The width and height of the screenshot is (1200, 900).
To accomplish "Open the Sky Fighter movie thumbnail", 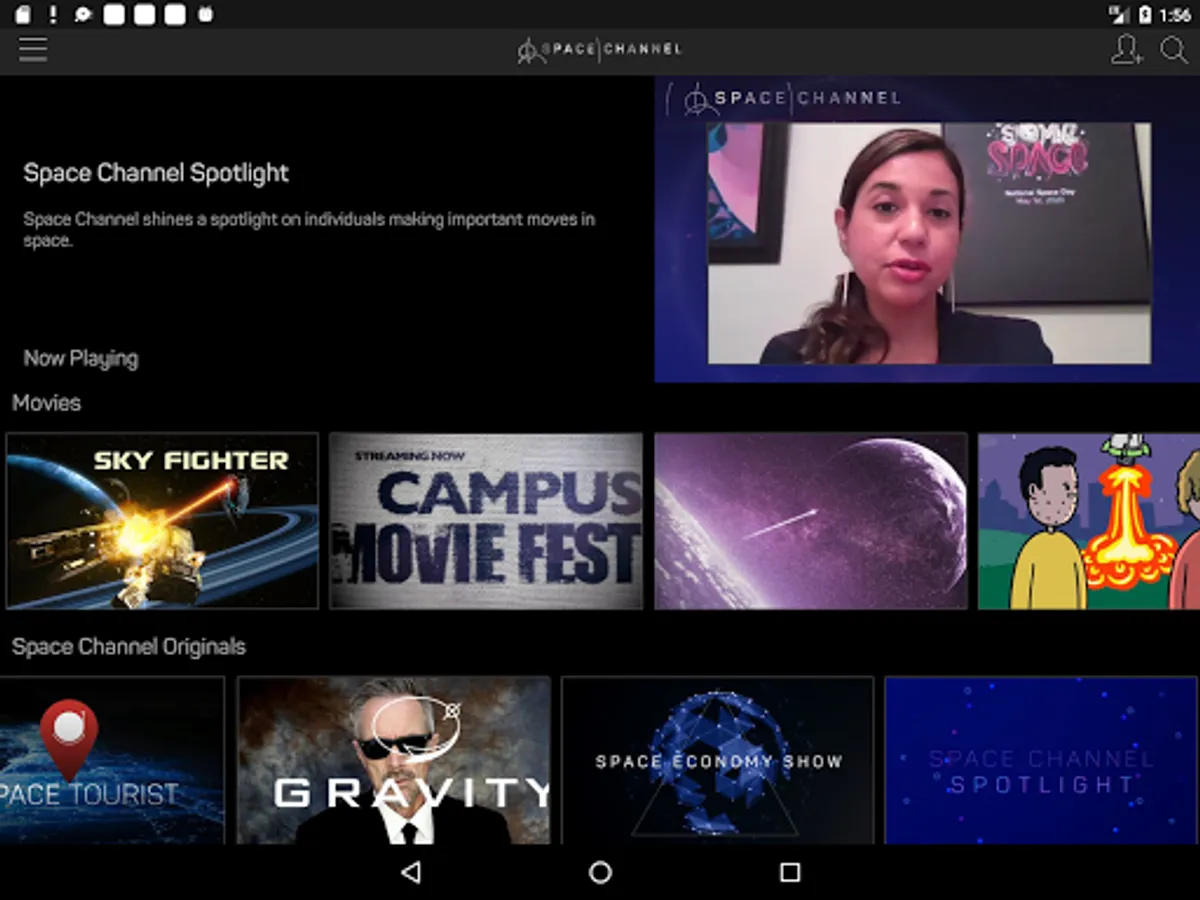I will (x=162, y=521).
